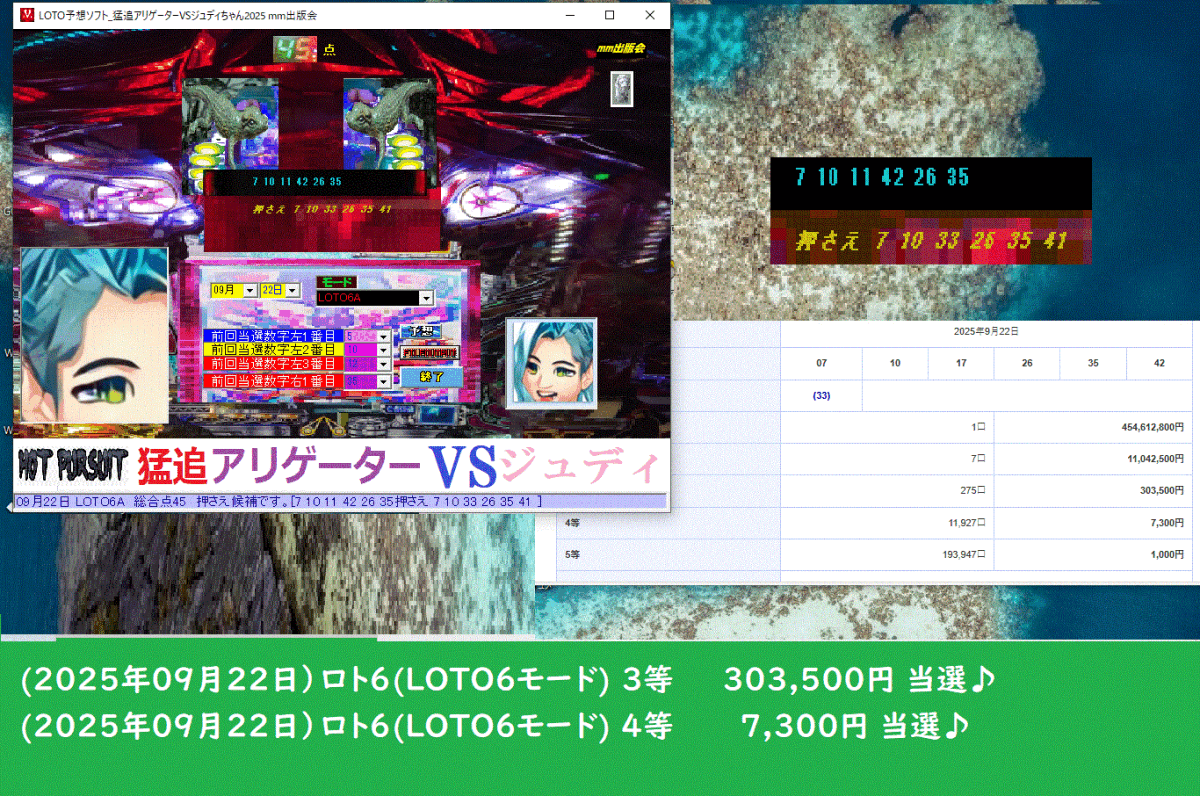Click the bonus number (33) cell

pos(821,395)
